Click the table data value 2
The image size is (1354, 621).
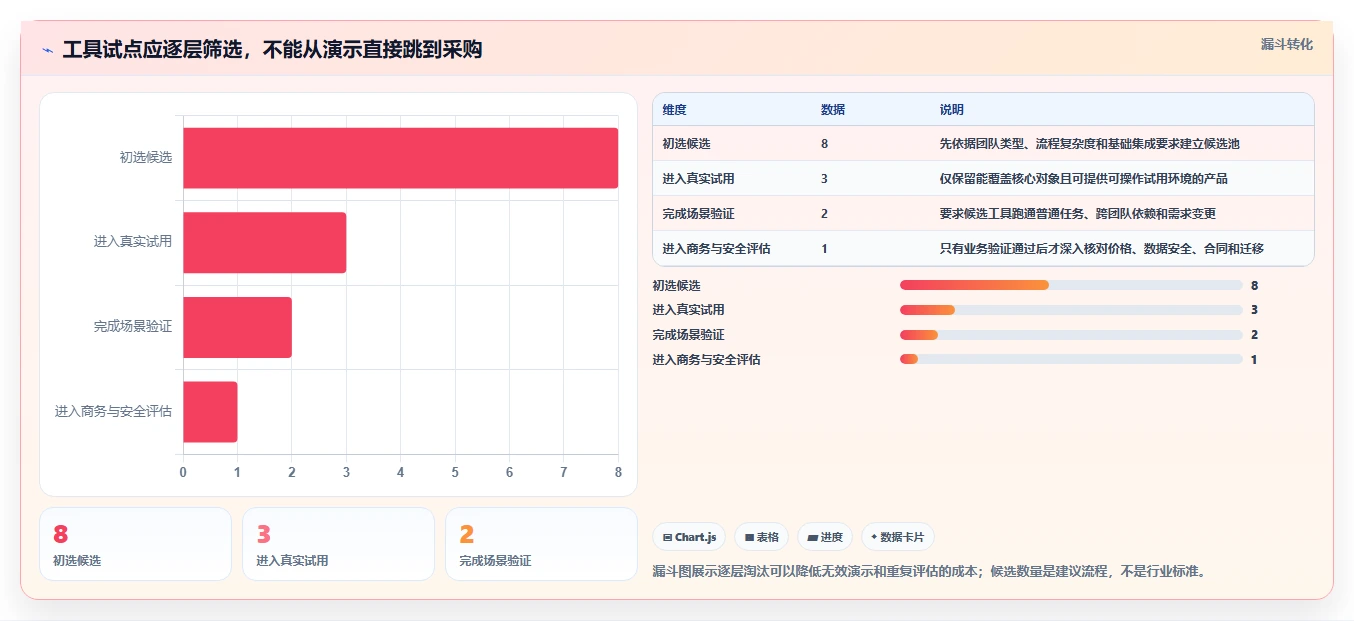[x=824, y=214]
